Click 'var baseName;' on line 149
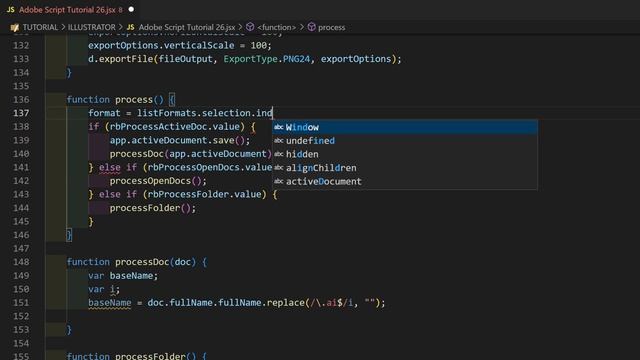Screen dimensions: 640x360 coord(123,276)
